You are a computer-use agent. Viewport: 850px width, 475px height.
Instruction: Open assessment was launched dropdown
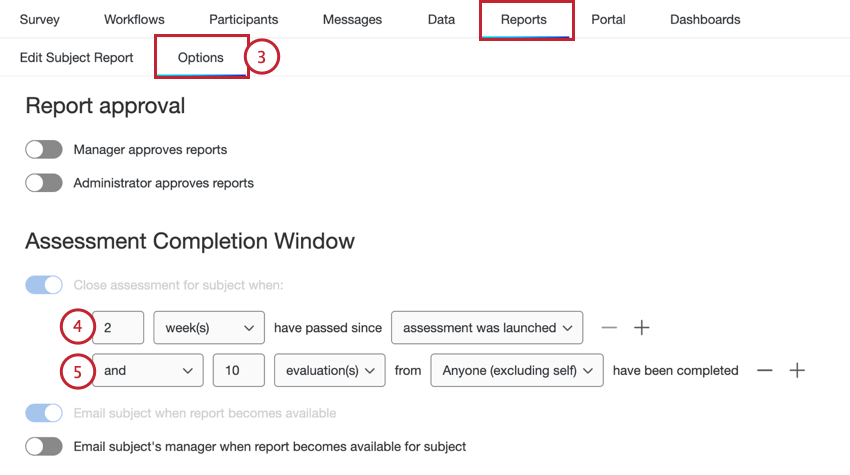(487, 328)
